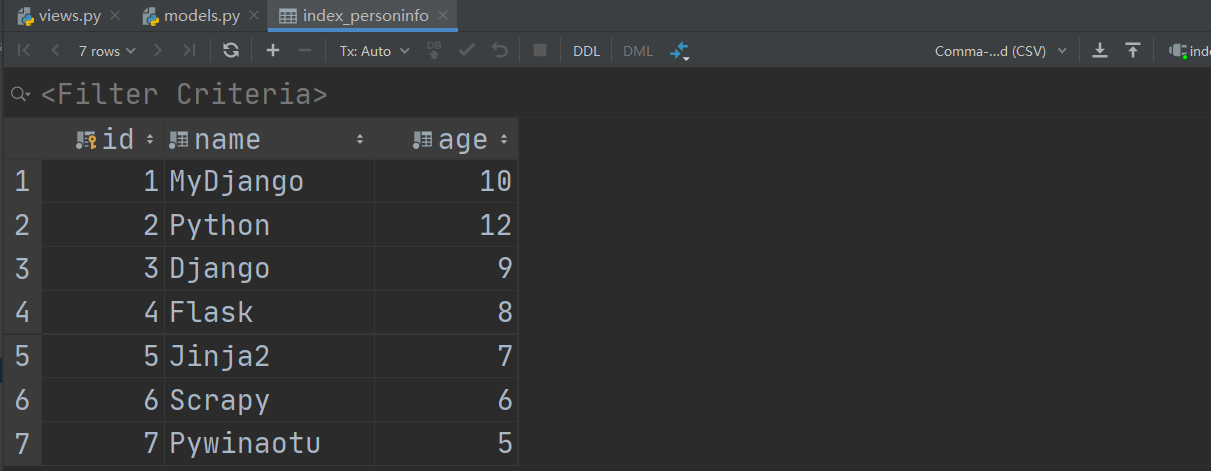Open the Comma-...d (CSV) extractor dropdown
The image size is (1211, 471).
pyautogui.click(x=1001, y=50)
